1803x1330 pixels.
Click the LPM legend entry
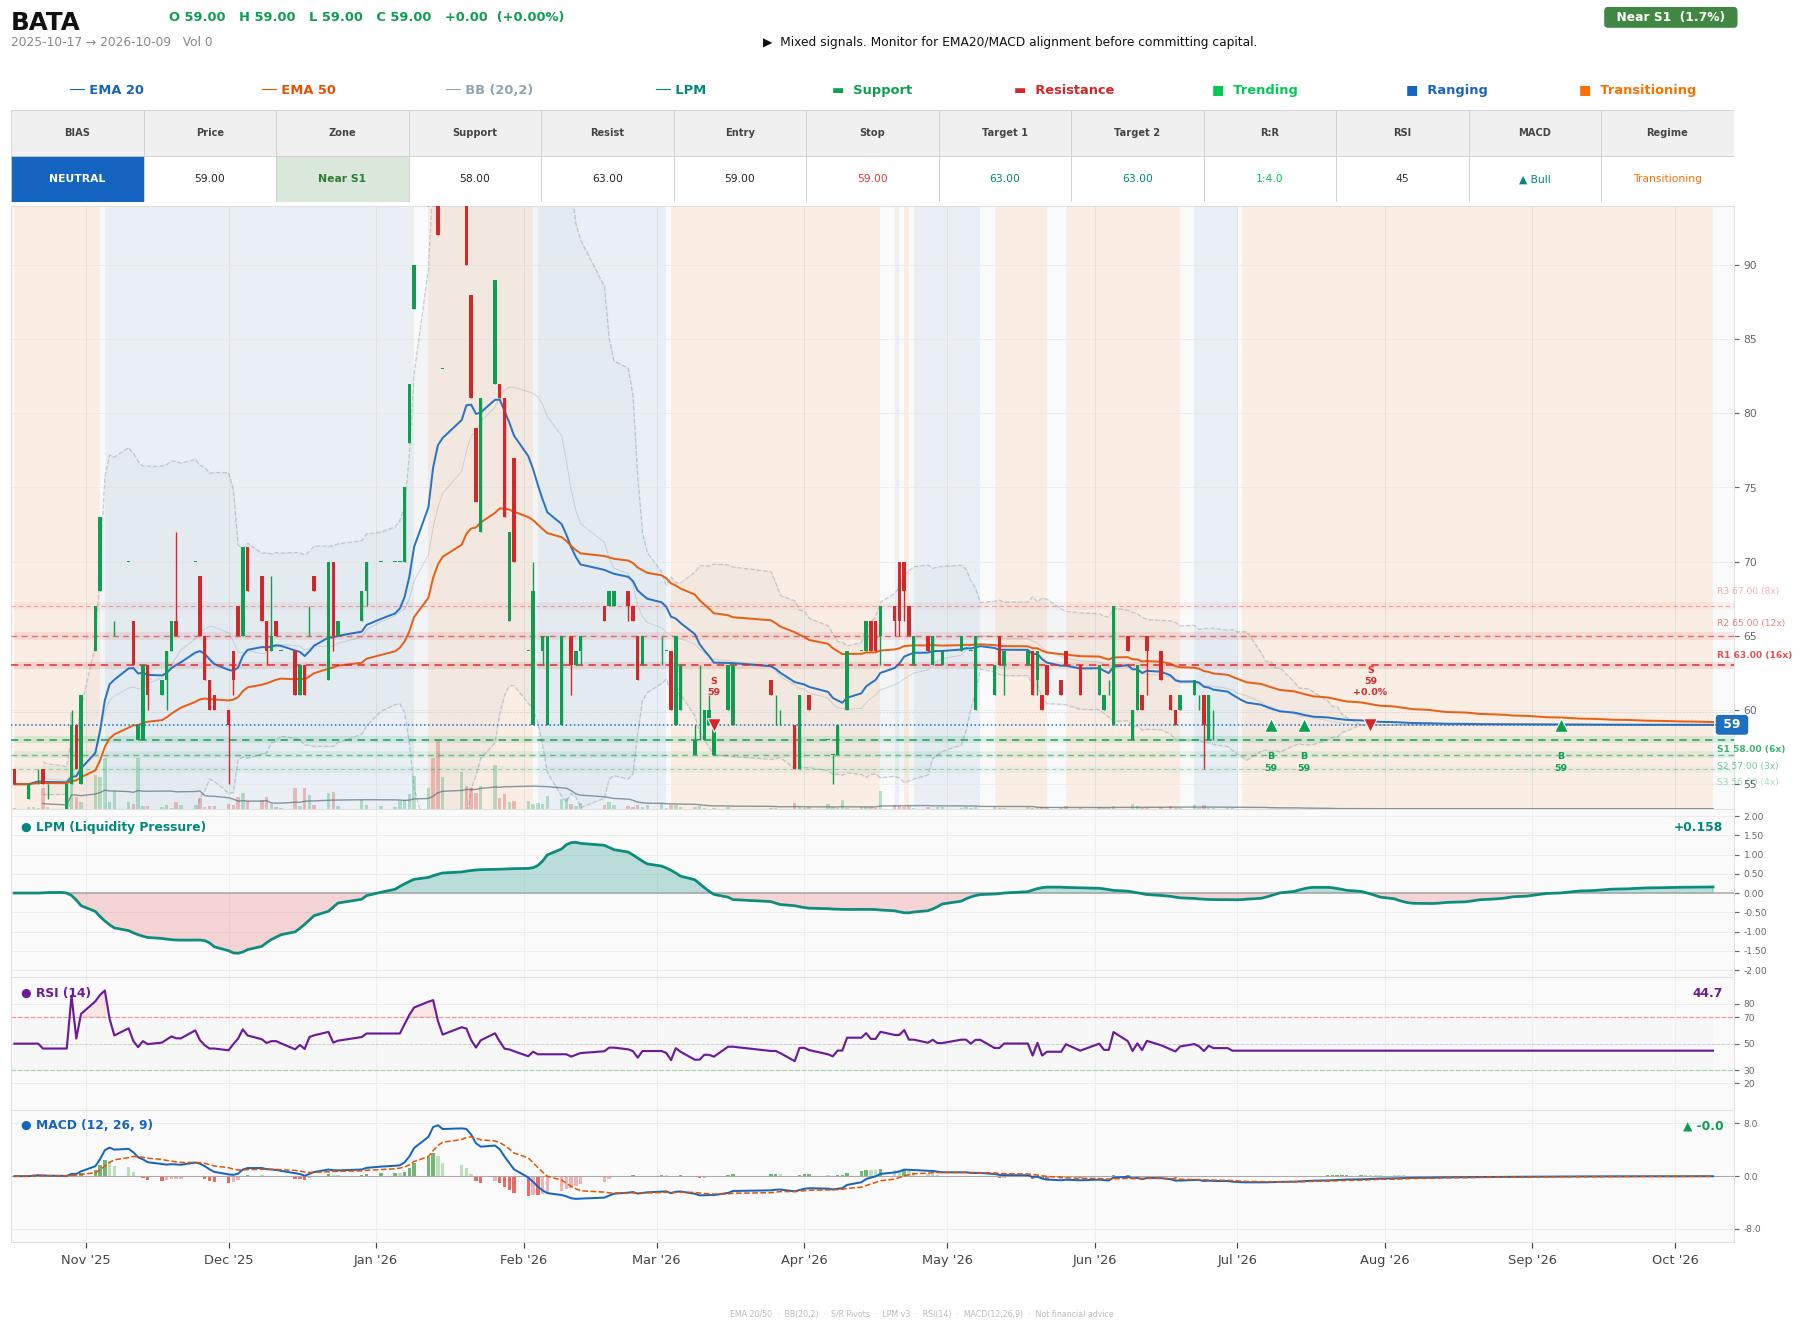[681, 90]
